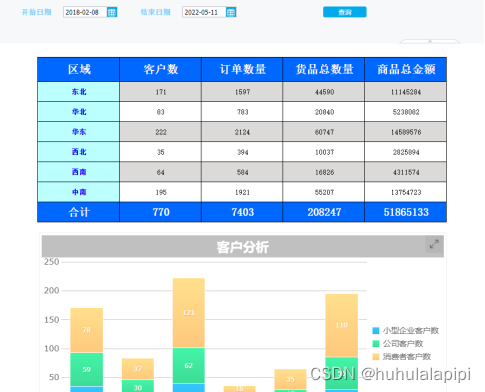Click the green bar segment labeled 62
Viewport: 485px width, 392px height.
tap(189, 366)
